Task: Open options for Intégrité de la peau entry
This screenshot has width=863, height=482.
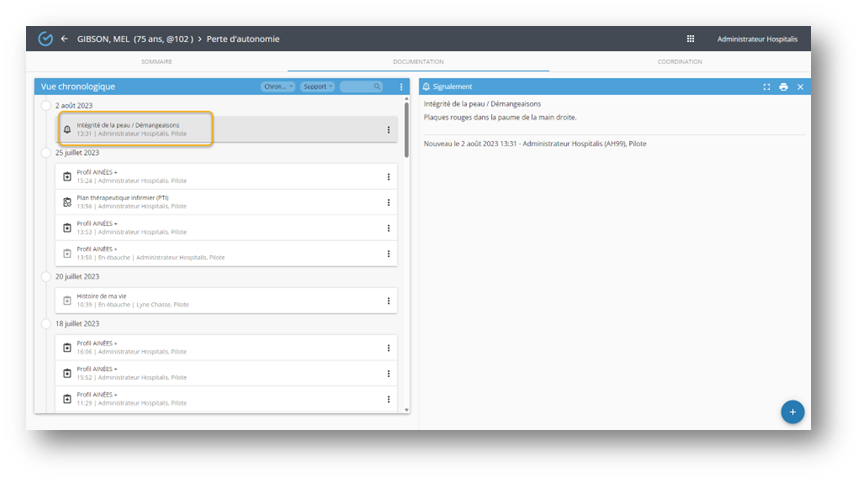Action: [388, 129]
